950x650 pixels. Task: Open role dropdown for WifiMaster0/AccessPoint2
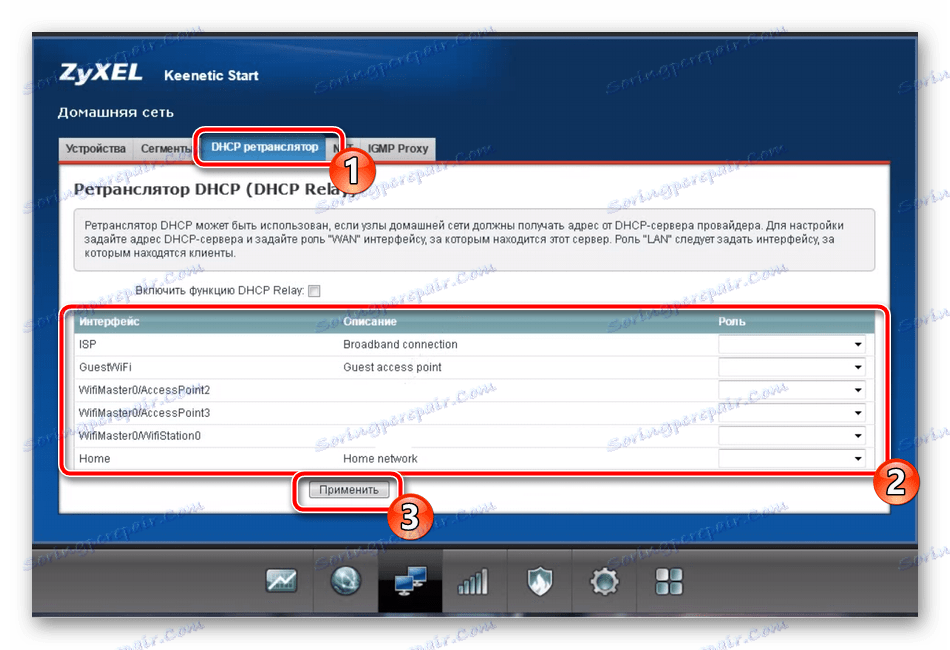pos(792,390)
